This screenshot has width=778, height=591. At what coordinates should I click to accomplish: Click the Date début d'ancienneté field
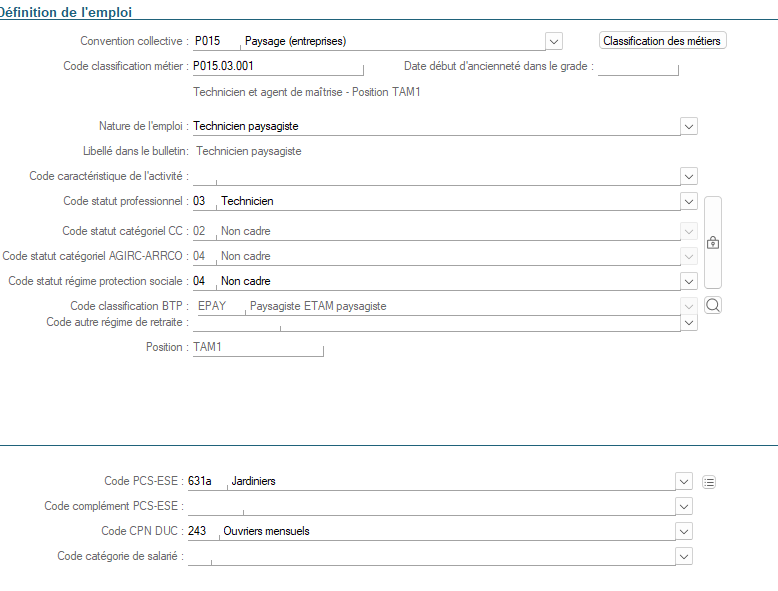click(x=638, y=66)
